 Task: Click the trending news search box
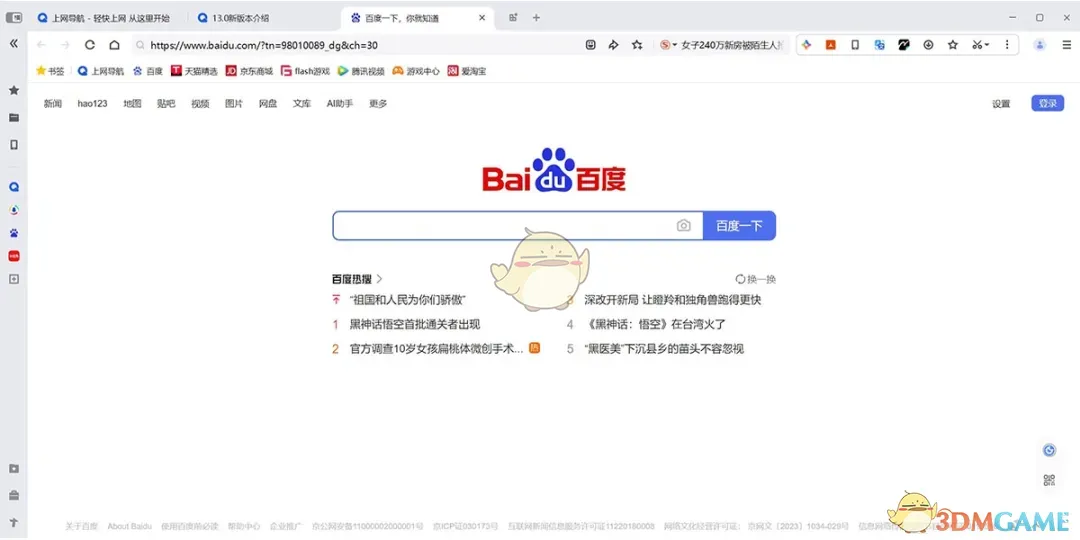click(733, 45)
